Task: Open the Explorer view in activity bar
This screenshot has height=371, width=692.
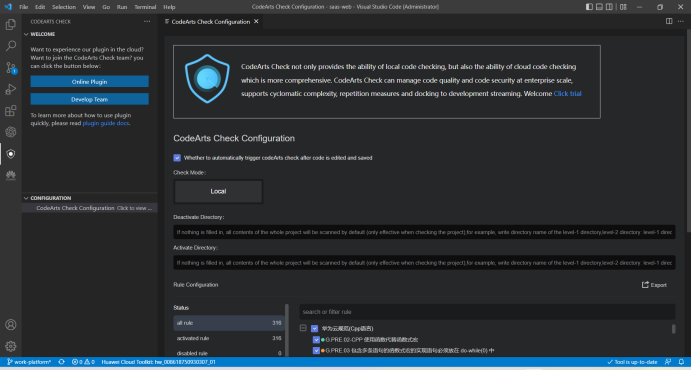Action: 11,24
